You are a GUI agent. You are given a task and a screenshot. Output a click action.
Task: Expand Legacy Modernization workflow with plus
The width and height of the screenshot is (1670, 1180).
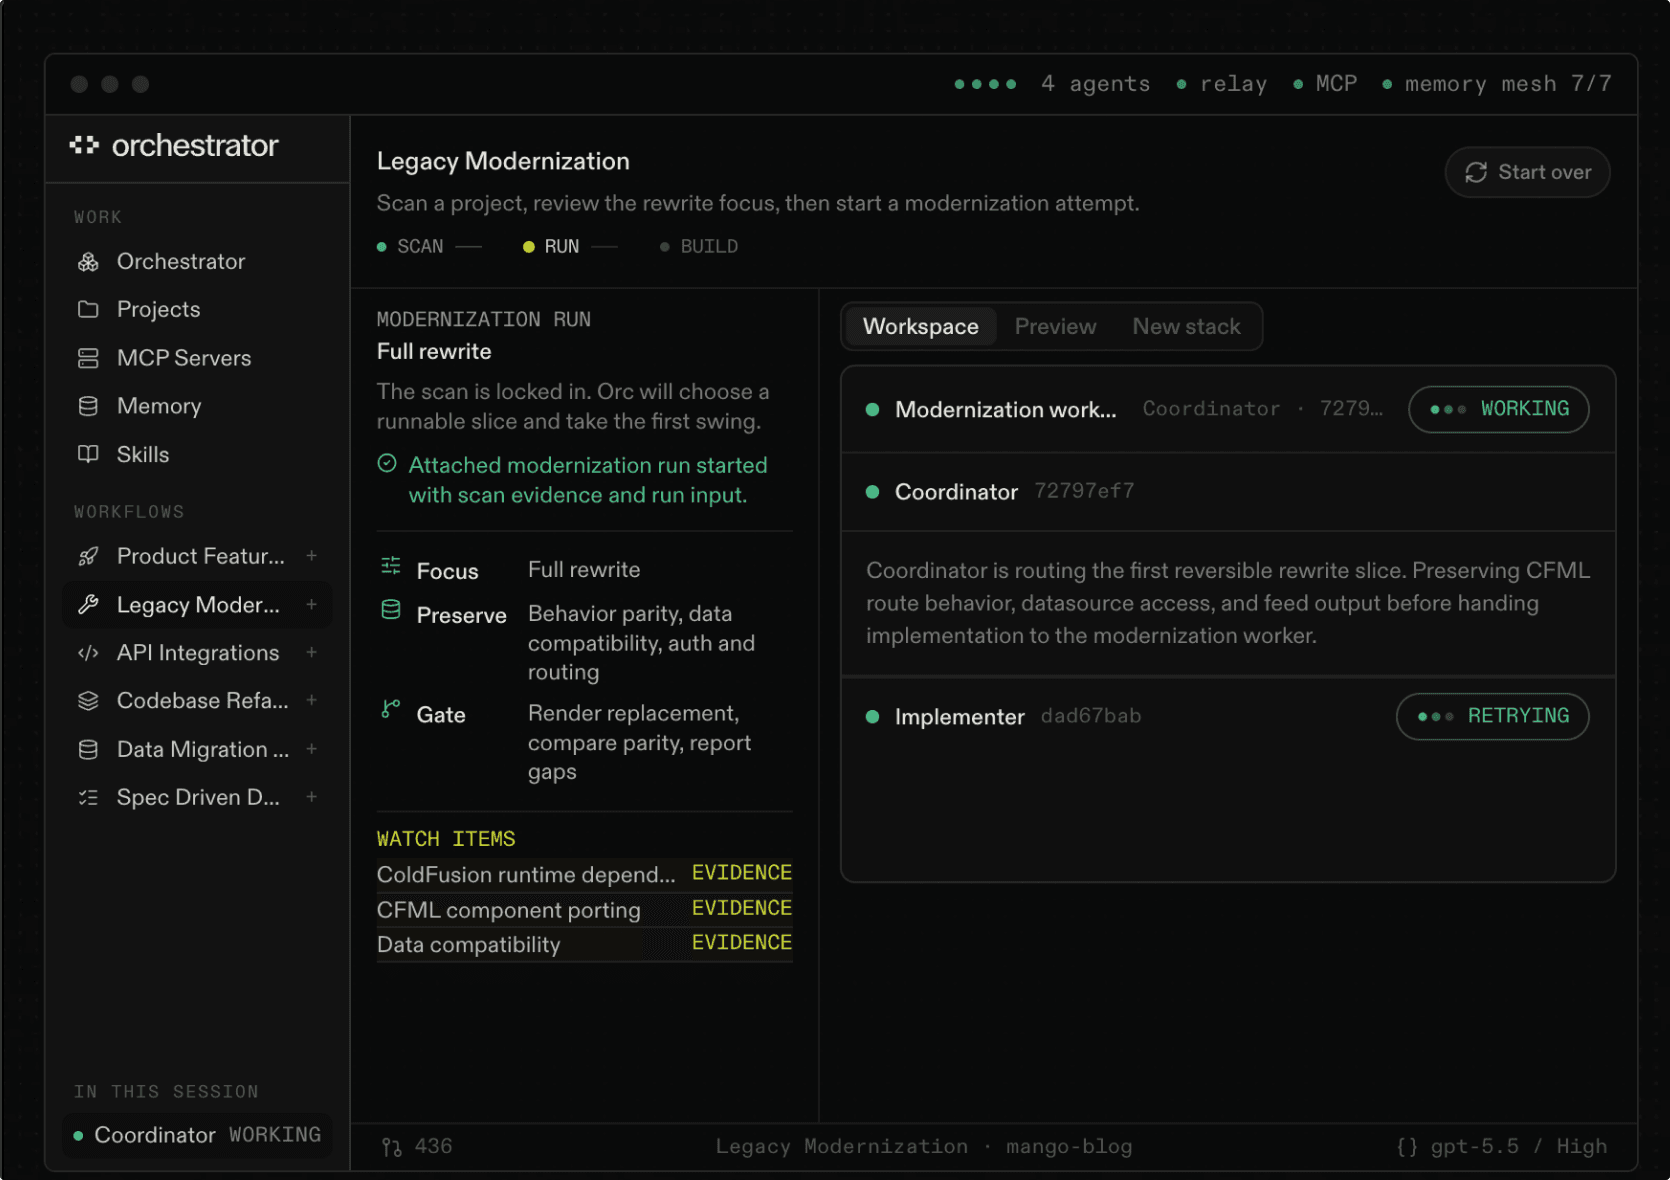tap(312, 605)
